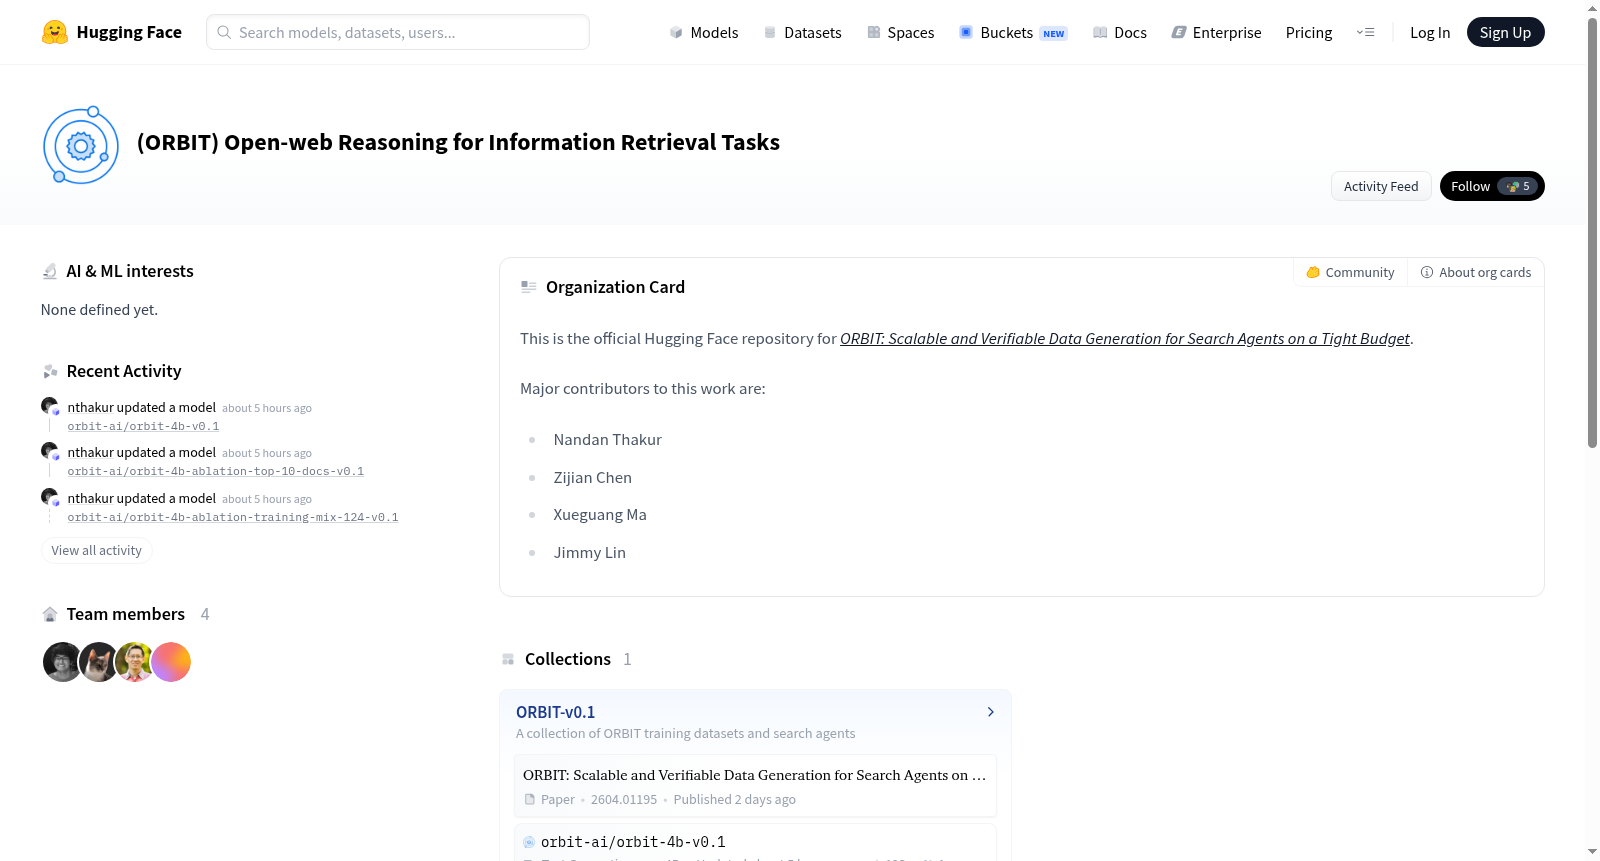Open orbit-ai/orbit-4b-v0.1 activity link
Viewport: 1600px width, 861px height.
(143, 426)
